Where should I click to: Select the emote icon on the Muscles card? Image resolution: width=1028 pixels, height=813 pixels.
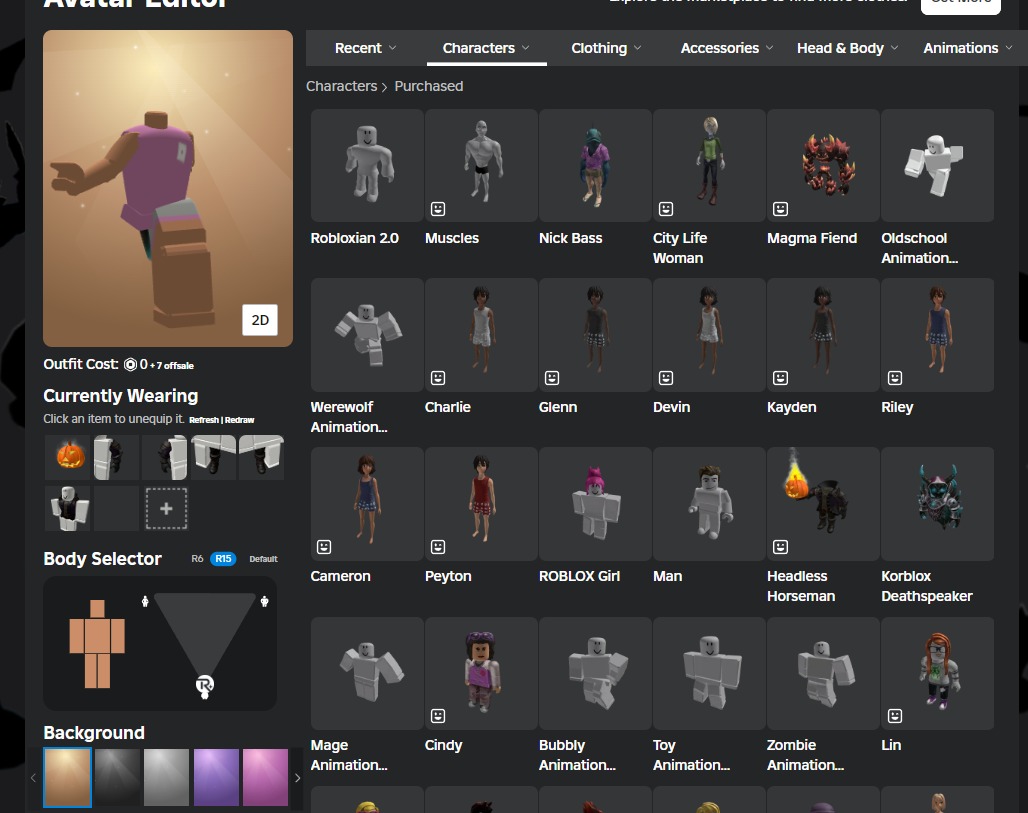[438, 209]
